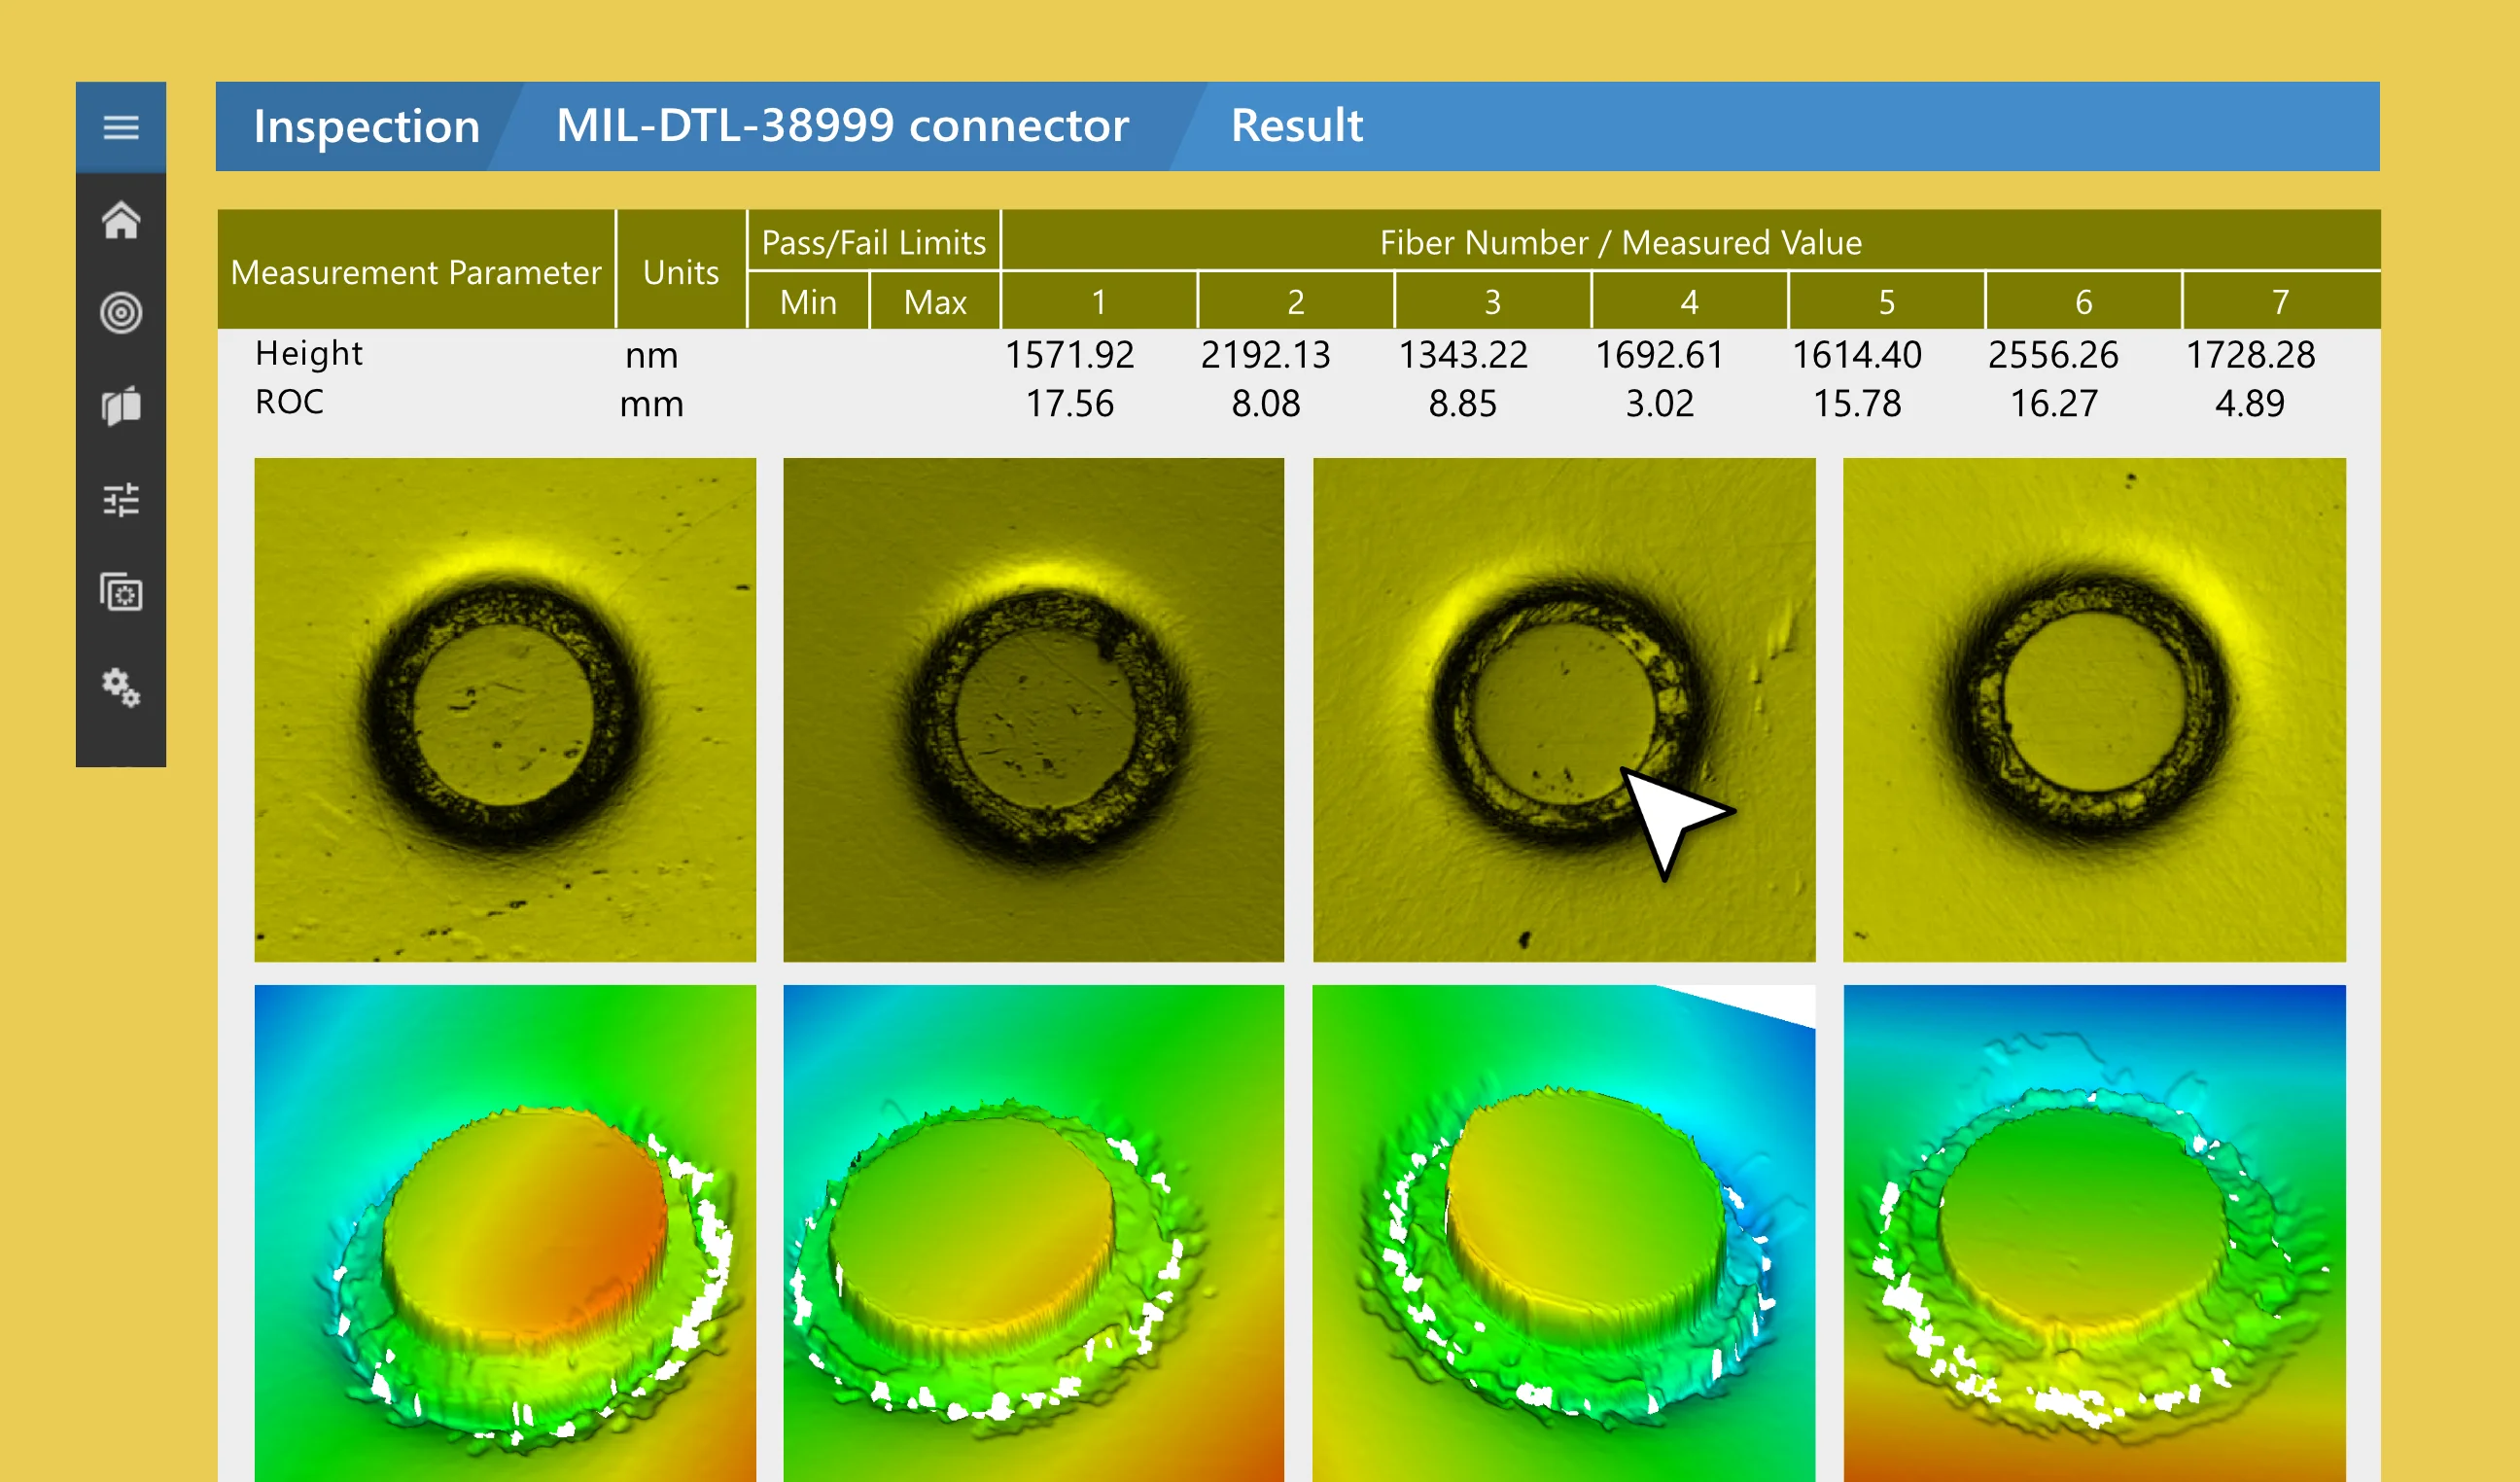2520x1482 pixels.
Task: Select the ROC measurement row
Action: coord(289,402)
